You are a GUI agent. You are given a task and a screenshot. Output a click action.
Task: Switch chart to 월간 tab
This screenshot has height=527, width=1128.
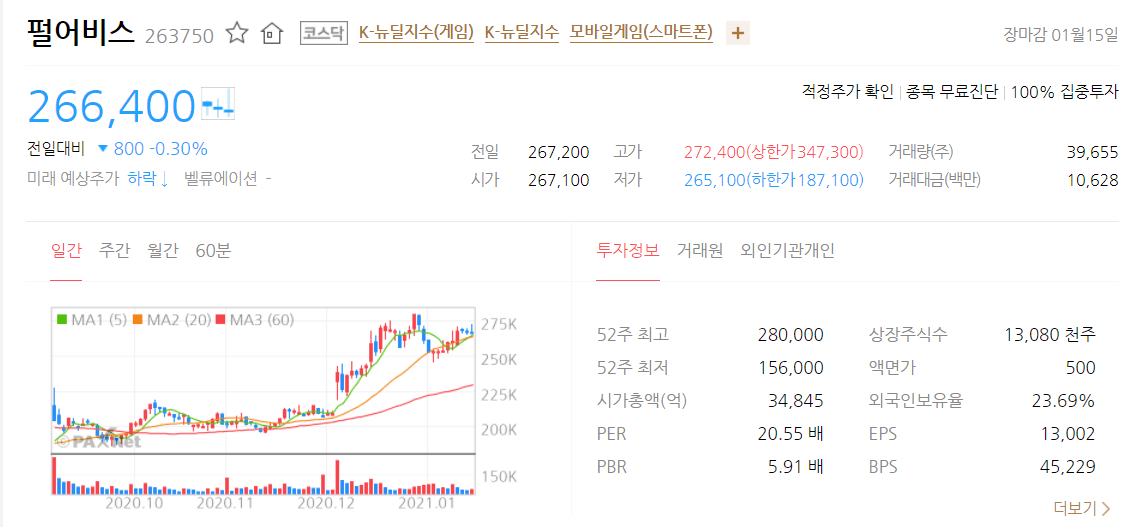click(163, 251)
